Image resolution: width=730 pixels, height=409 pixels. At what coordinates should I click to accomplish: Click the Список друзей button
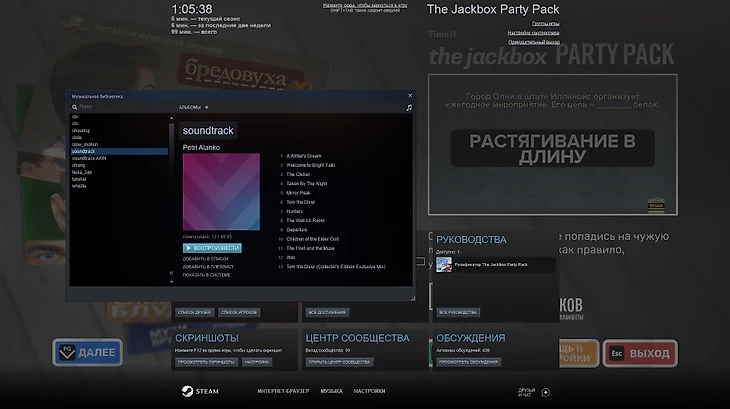pos(195,312)
